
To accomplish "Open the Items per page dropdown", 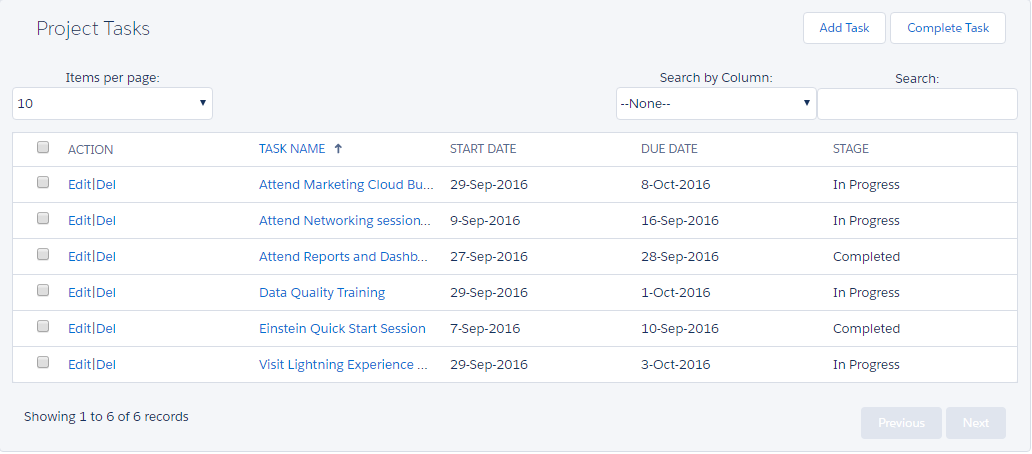I will tap(112, 103).
